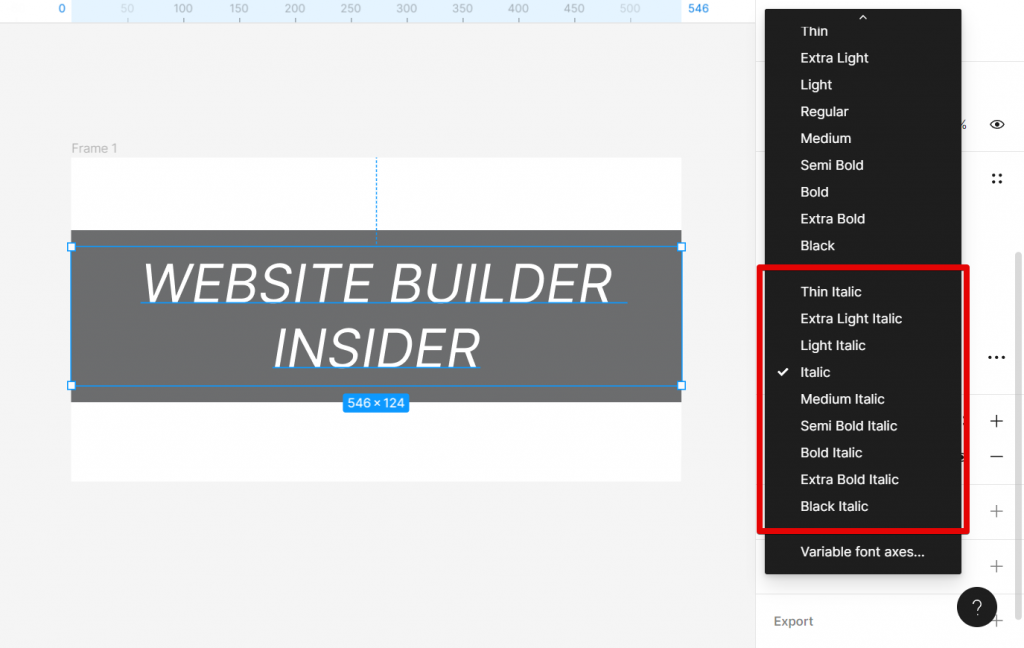Screen dimensions: 1024x648
Task: Toggle layer visibility eye icon
Action: pyautogui.click(x=997, y=125)
